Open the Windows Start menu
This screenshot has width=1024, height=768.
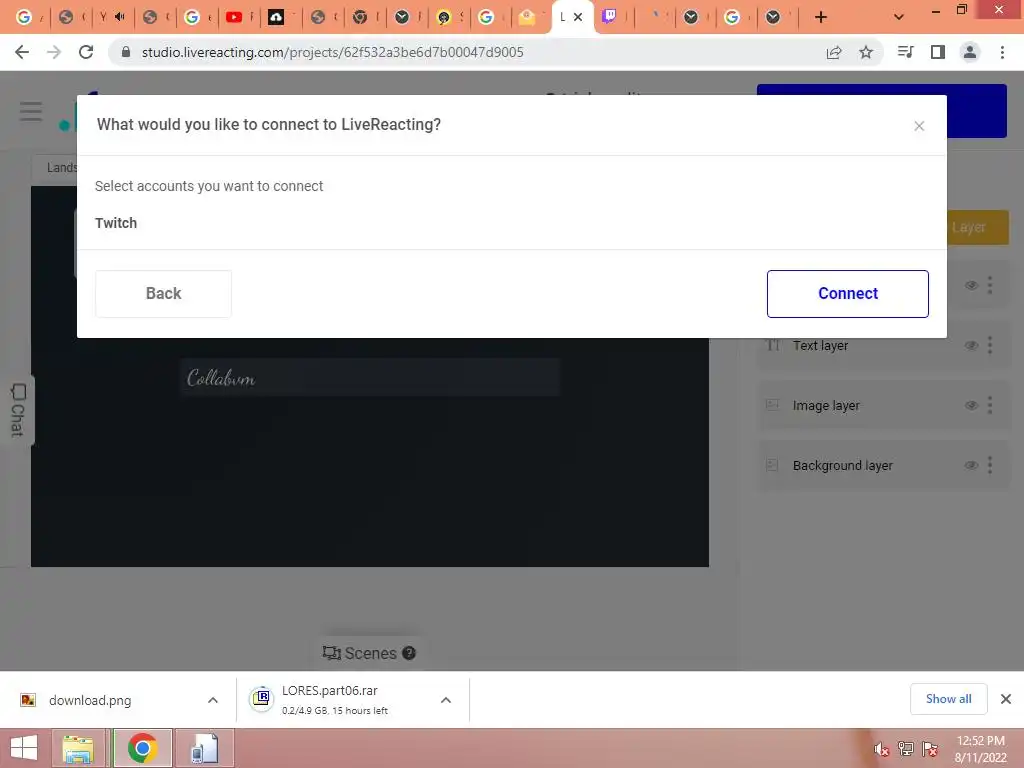(24, 748)
